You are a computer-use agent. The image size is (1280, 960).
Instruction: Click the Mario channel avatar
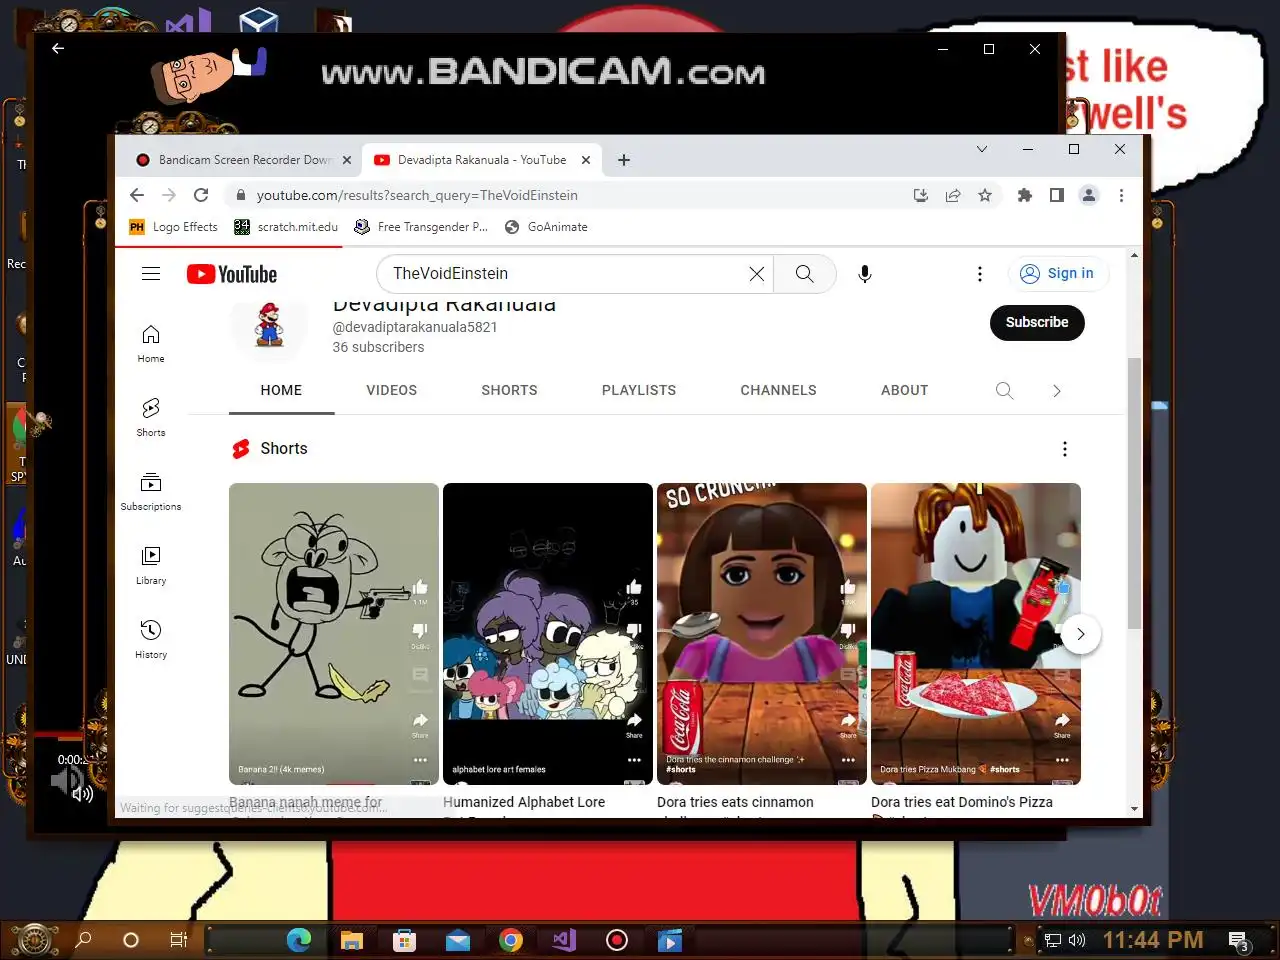269,325
